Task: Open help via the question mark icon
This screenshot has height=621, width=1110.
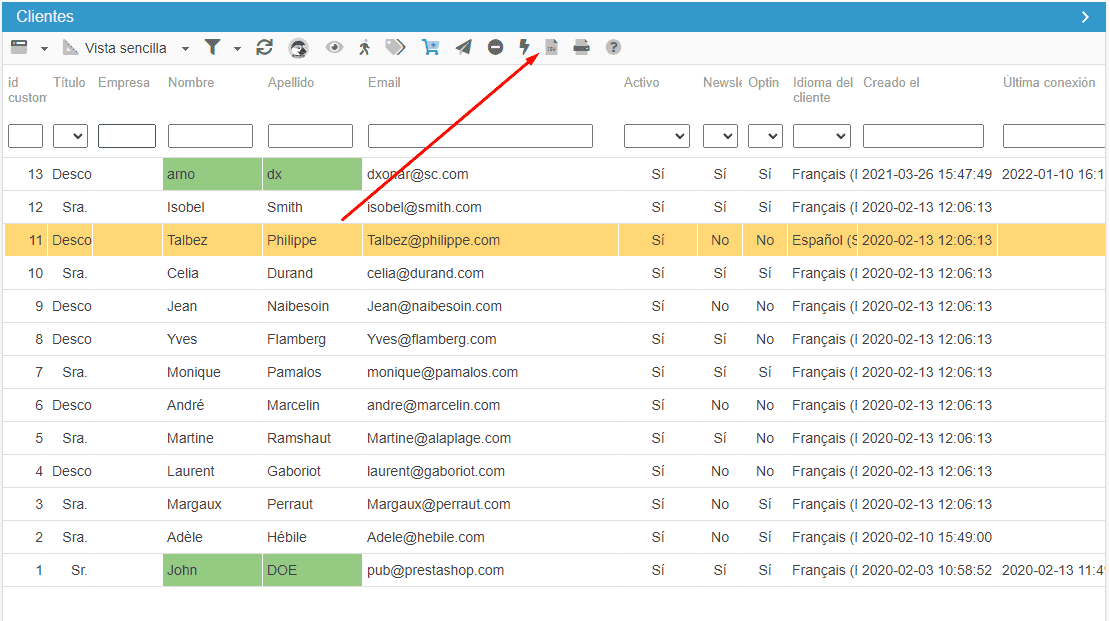Action: 614,47
